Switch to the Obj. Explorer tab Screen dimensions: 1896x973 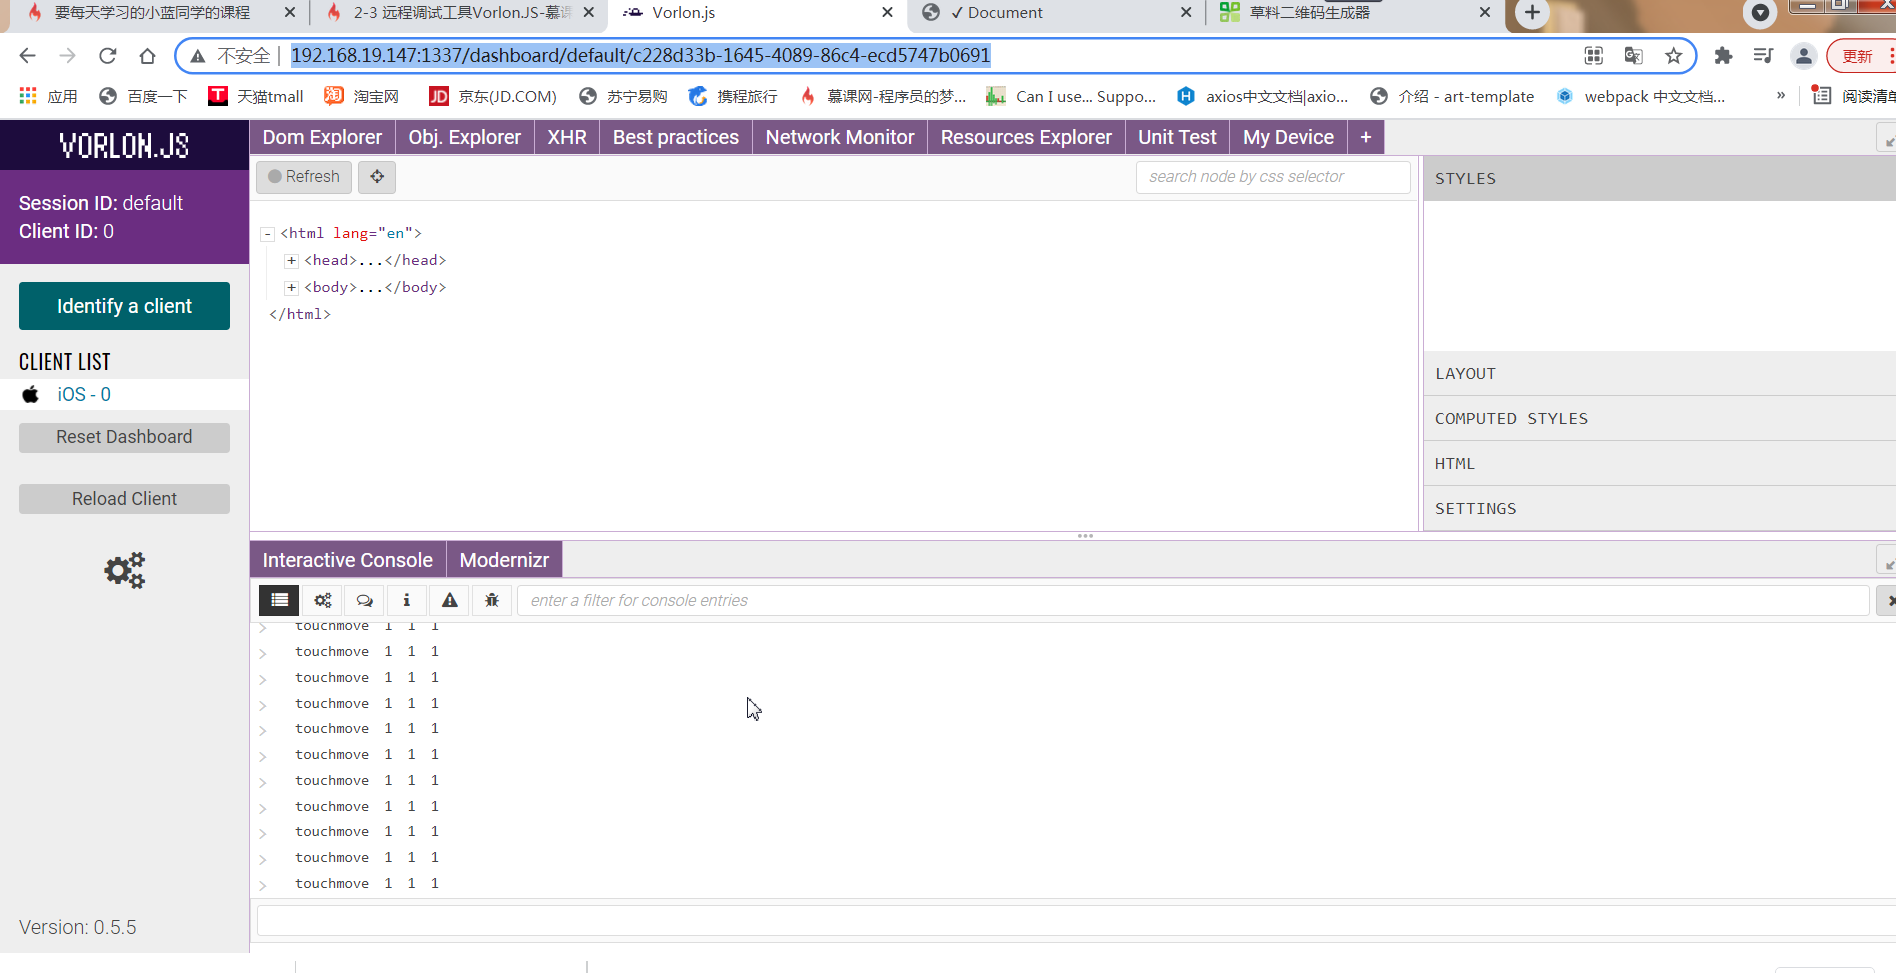click(465, 137)
